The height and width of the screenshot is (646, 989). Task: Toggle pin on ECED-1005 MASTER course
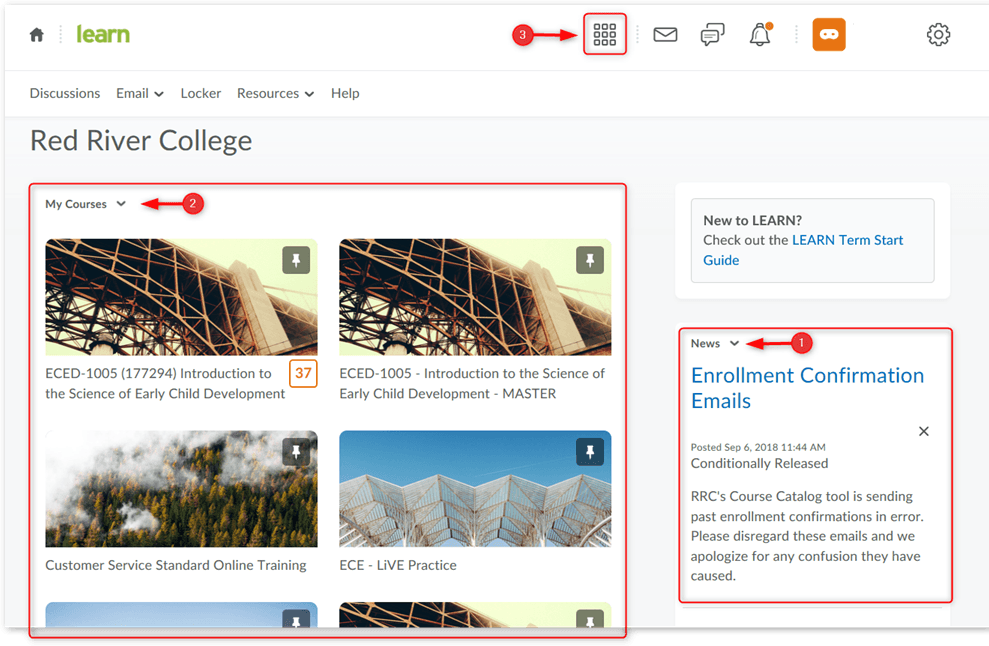click(x=590, y=260)
